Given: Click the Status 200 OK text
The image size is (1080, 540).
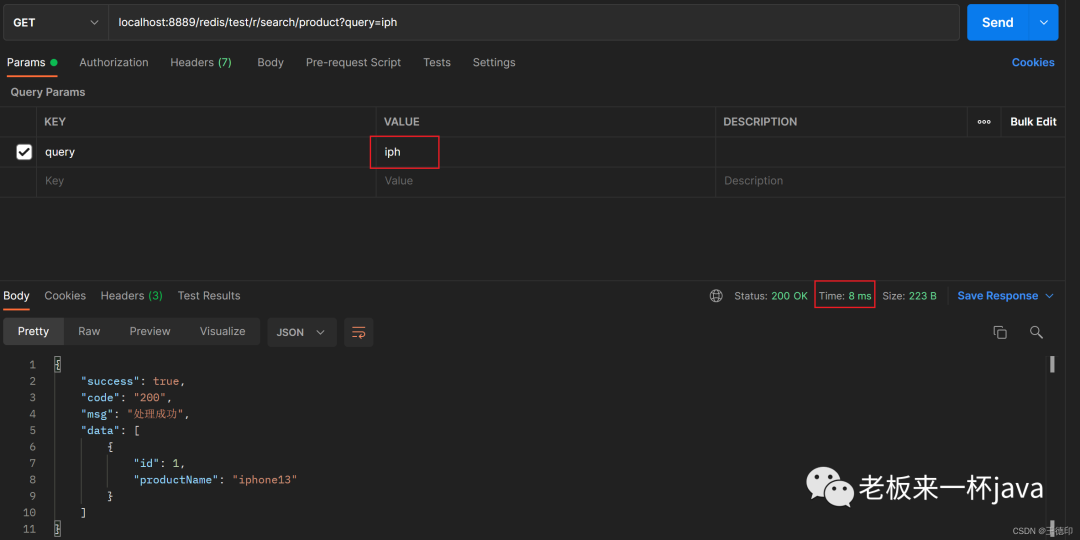Looking at the screenshot, I should pos(771,295).
